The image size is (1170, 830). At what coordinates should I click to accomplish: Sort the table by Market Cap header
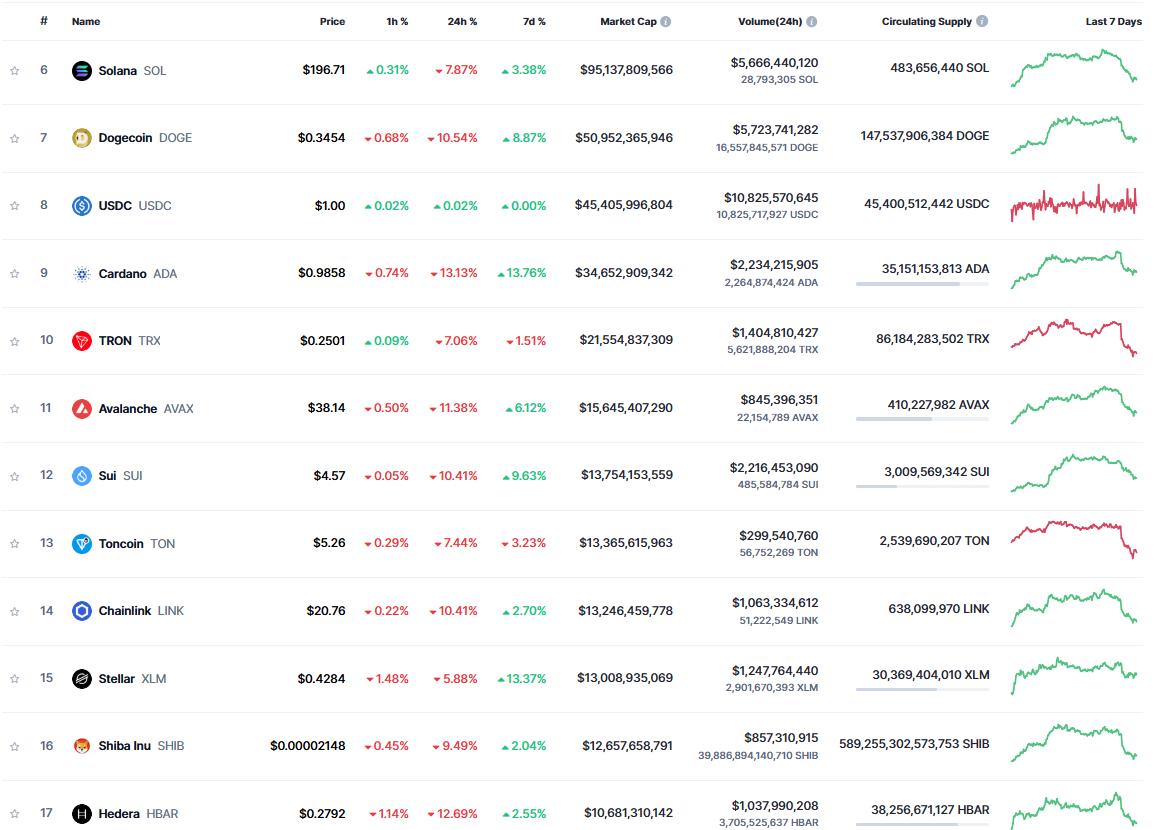628,21
